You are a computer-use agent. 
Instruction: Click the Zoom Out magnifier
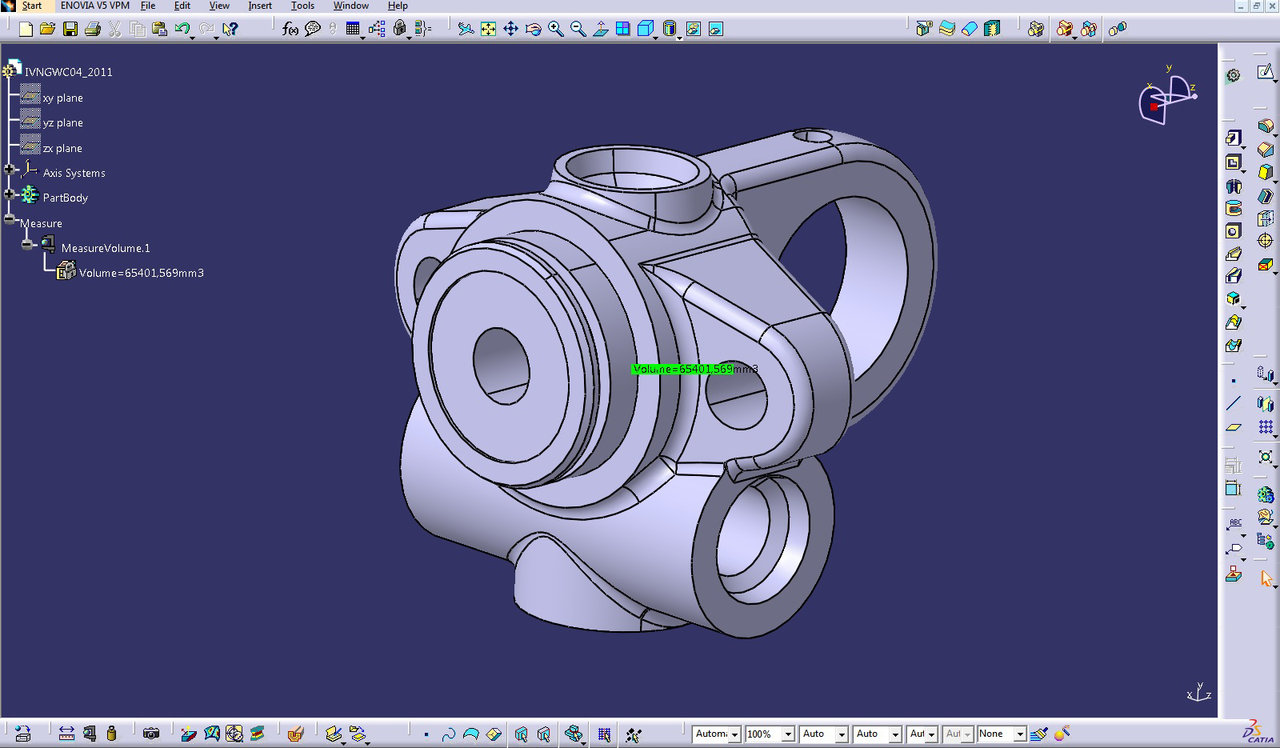[x=578, y=29]
